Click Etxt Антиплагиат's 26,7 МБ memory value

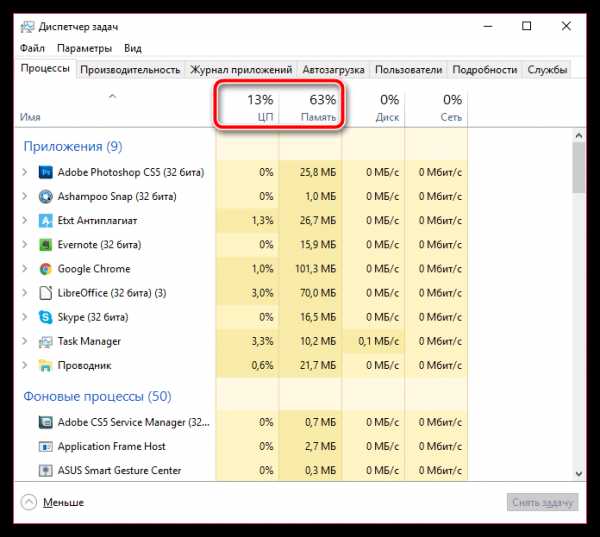click(x=318, y=221)
